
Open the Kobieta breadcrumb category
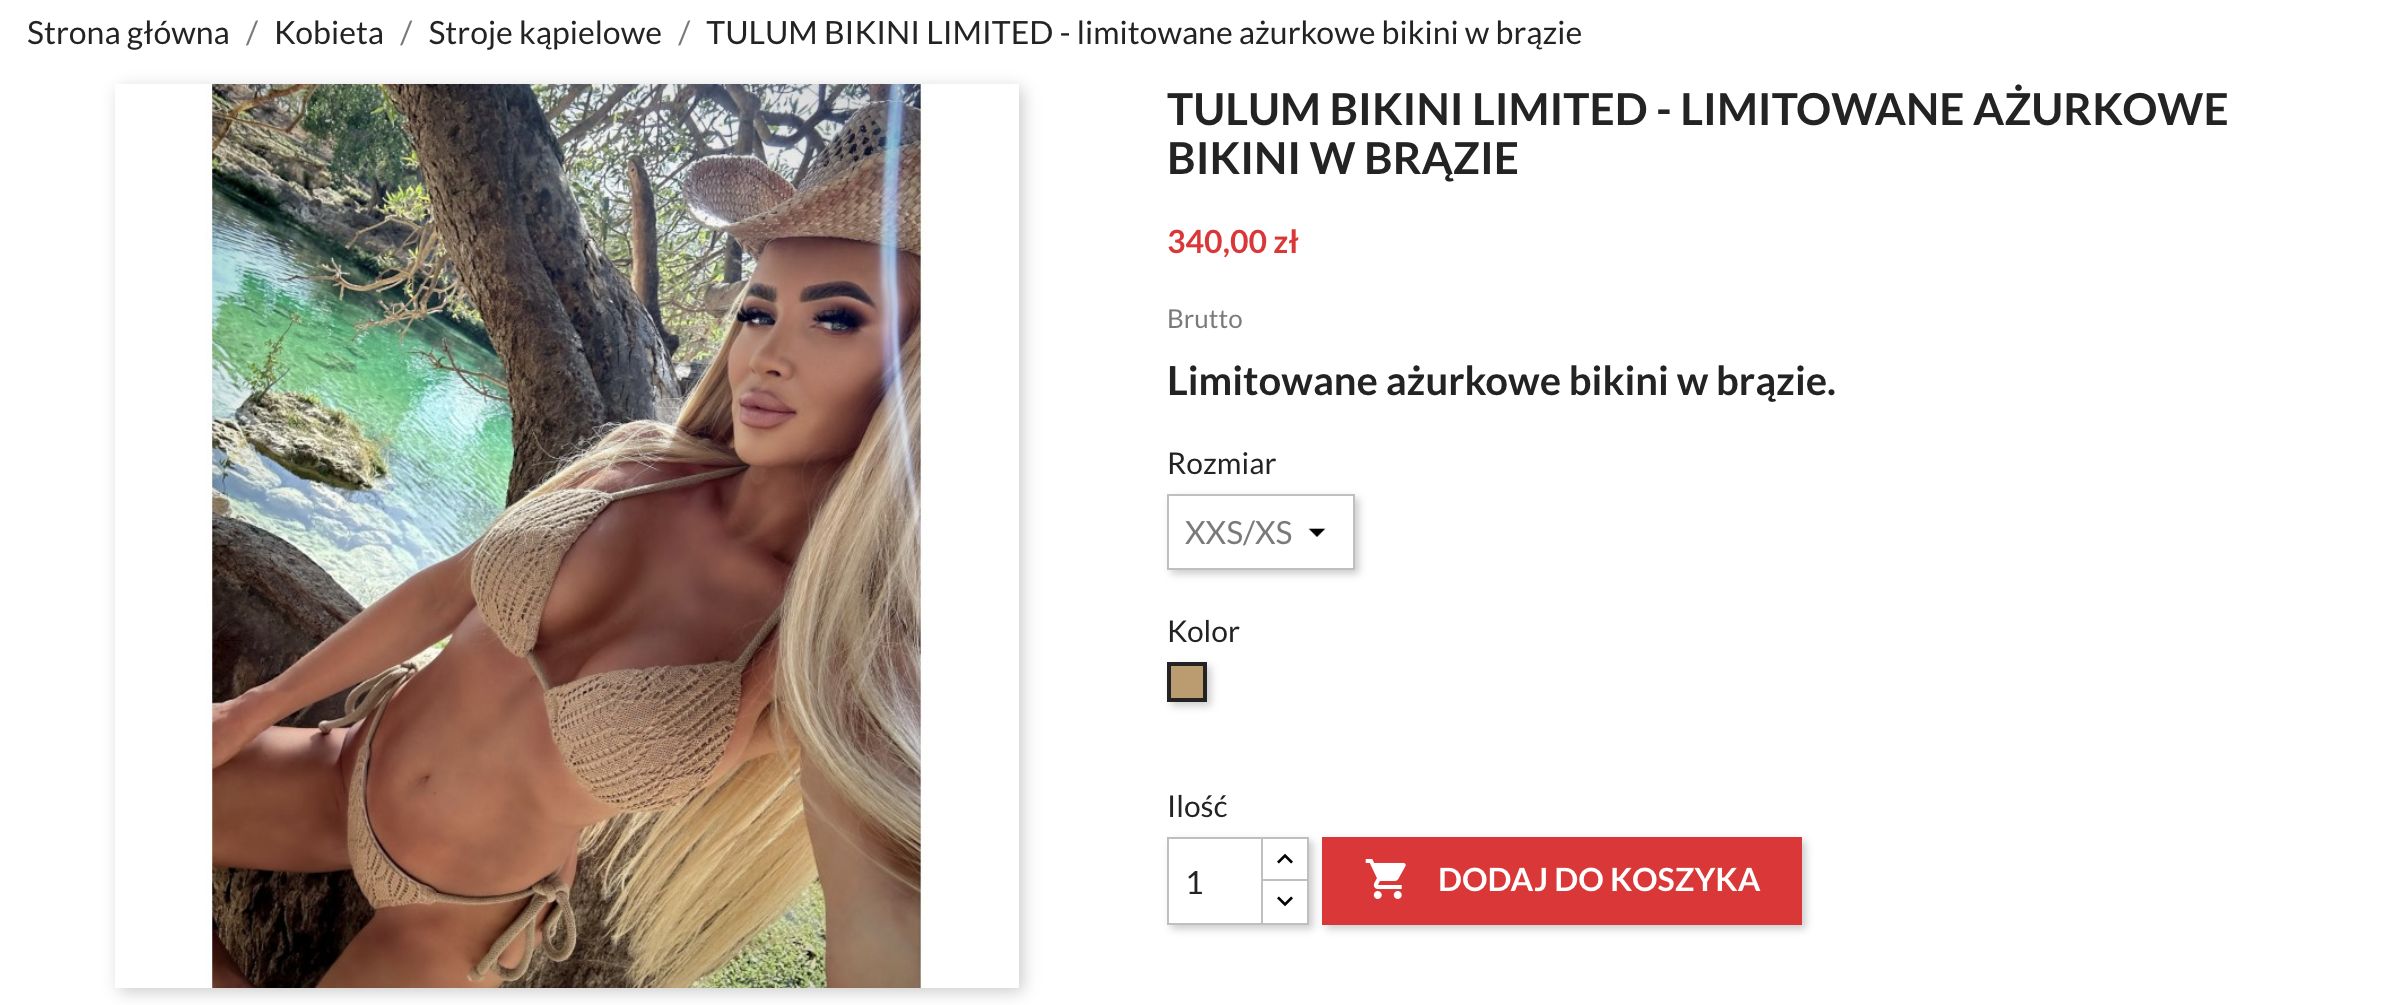328,33
